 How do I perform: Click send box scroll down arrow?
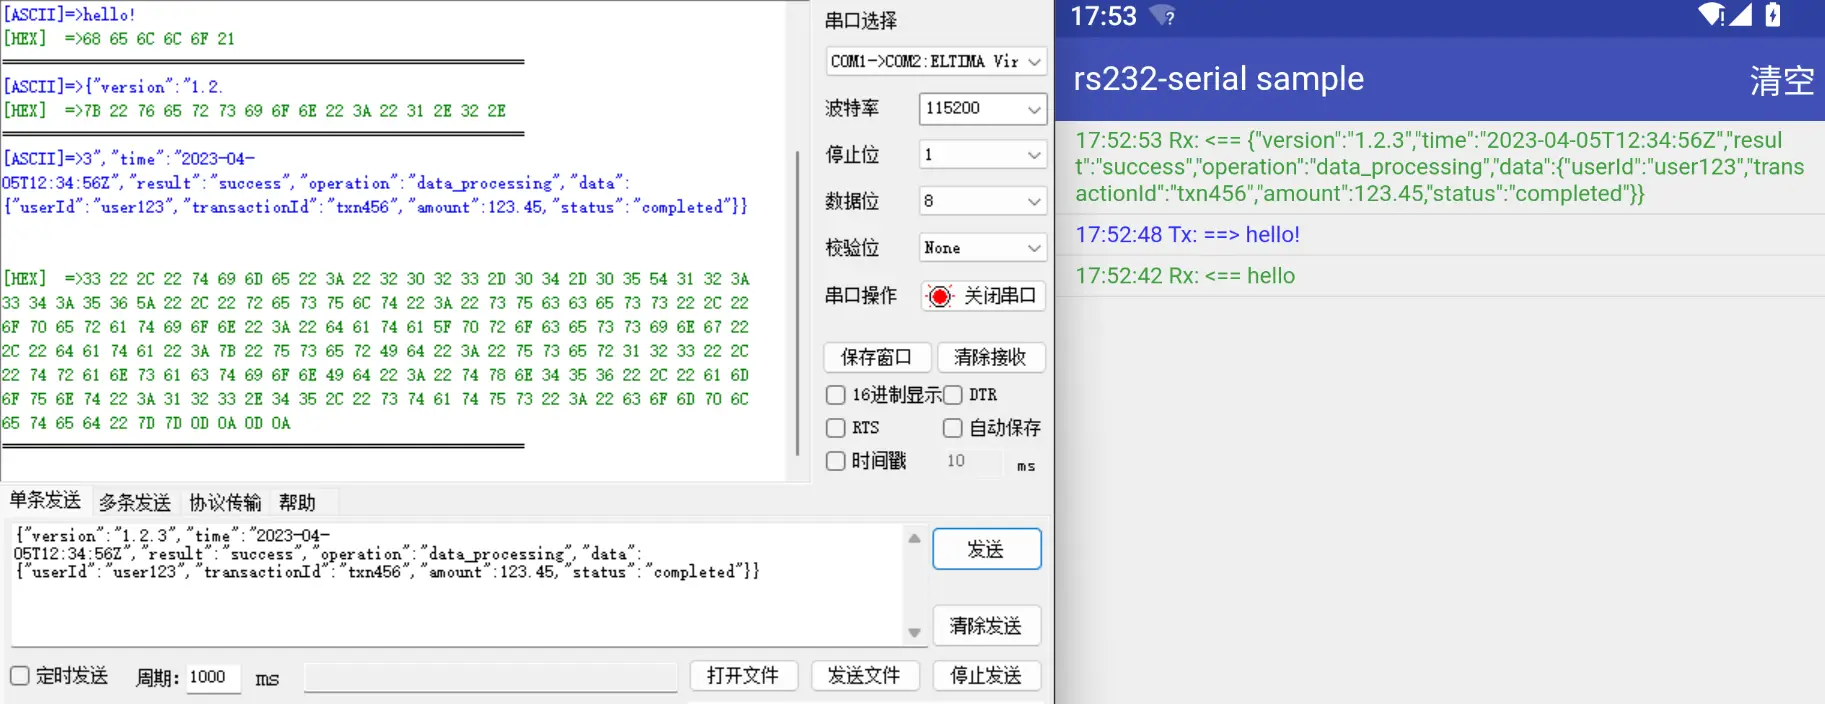pyautogui.click(x=914, y=632)
